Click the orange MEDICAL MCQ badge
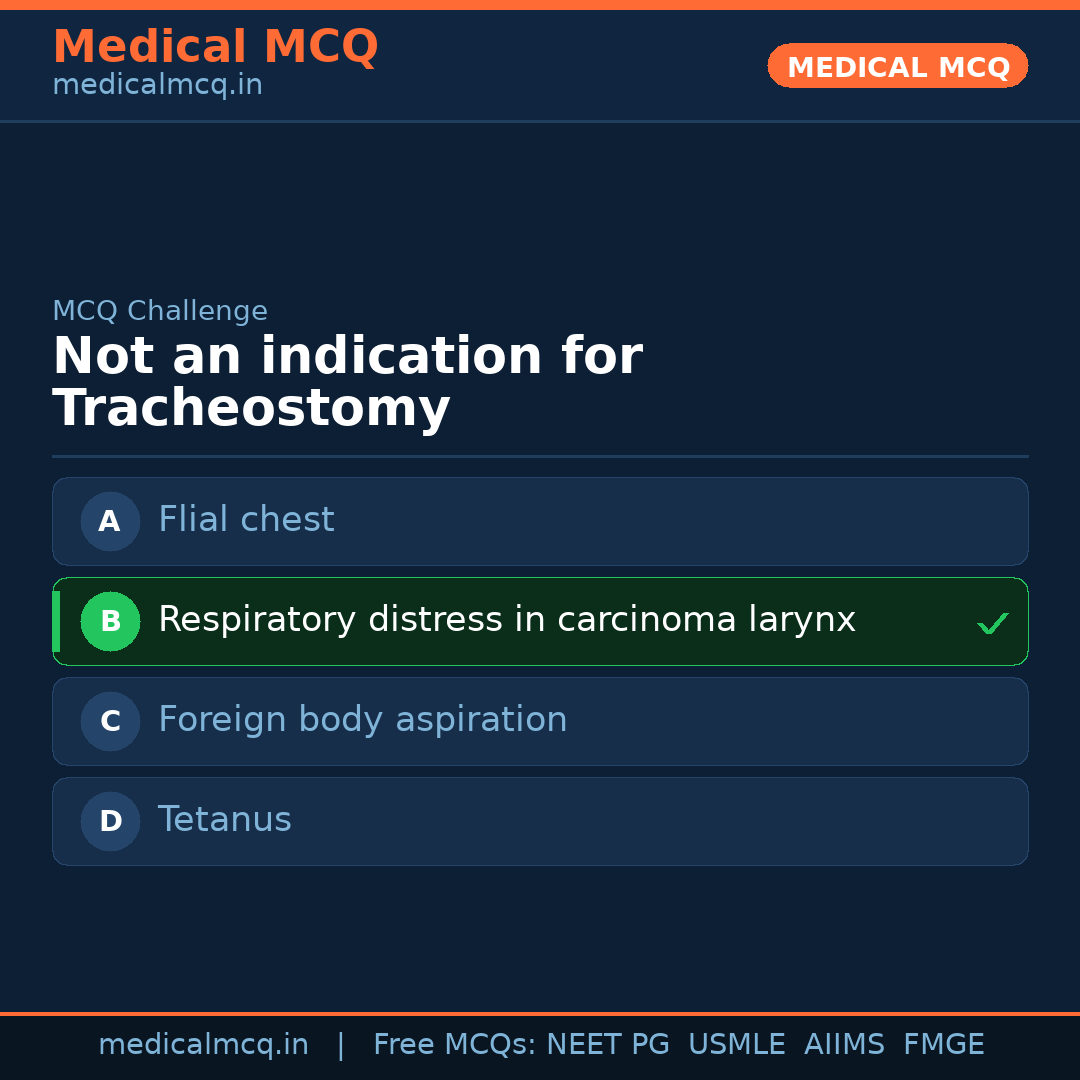Viewport: 1080px width, 1080px height. (x=897, y=67)
